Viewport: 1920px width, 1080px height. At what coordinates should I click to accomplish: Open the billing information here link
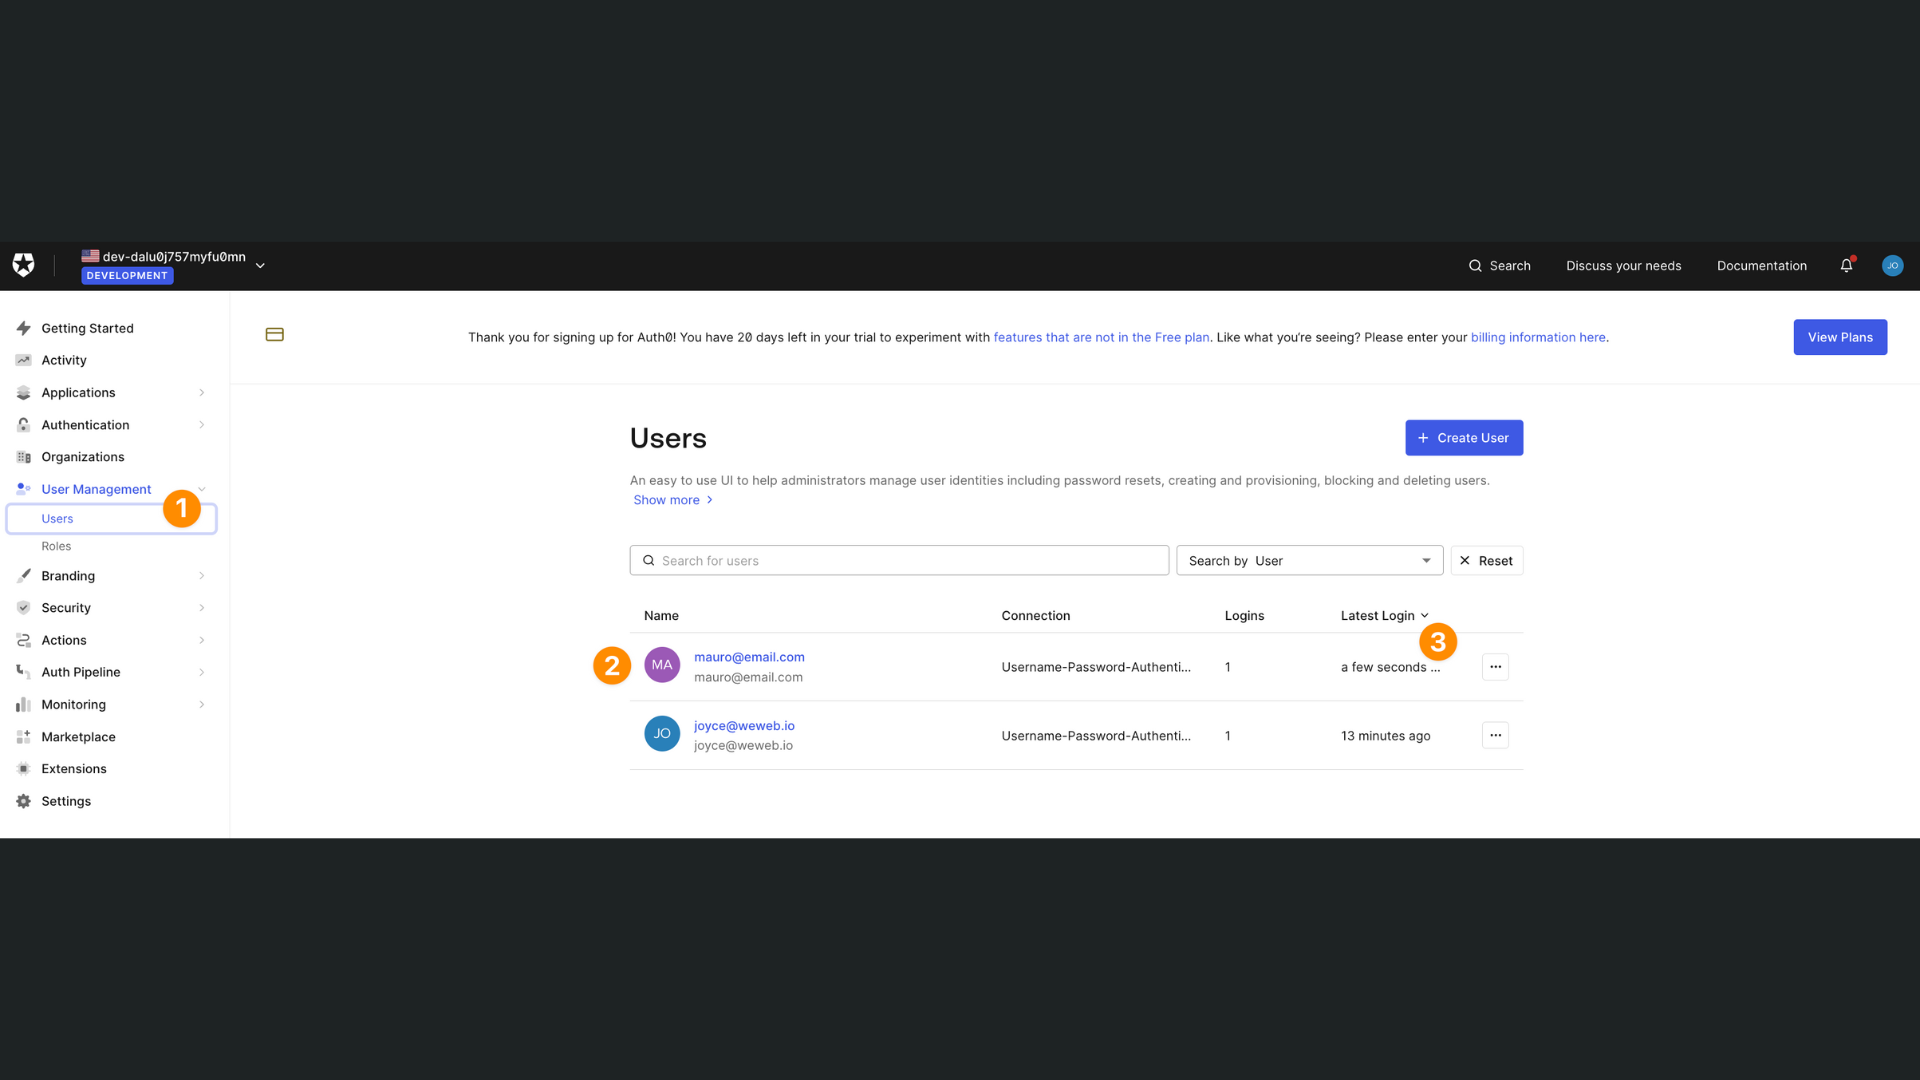(x=1538, y=337)
